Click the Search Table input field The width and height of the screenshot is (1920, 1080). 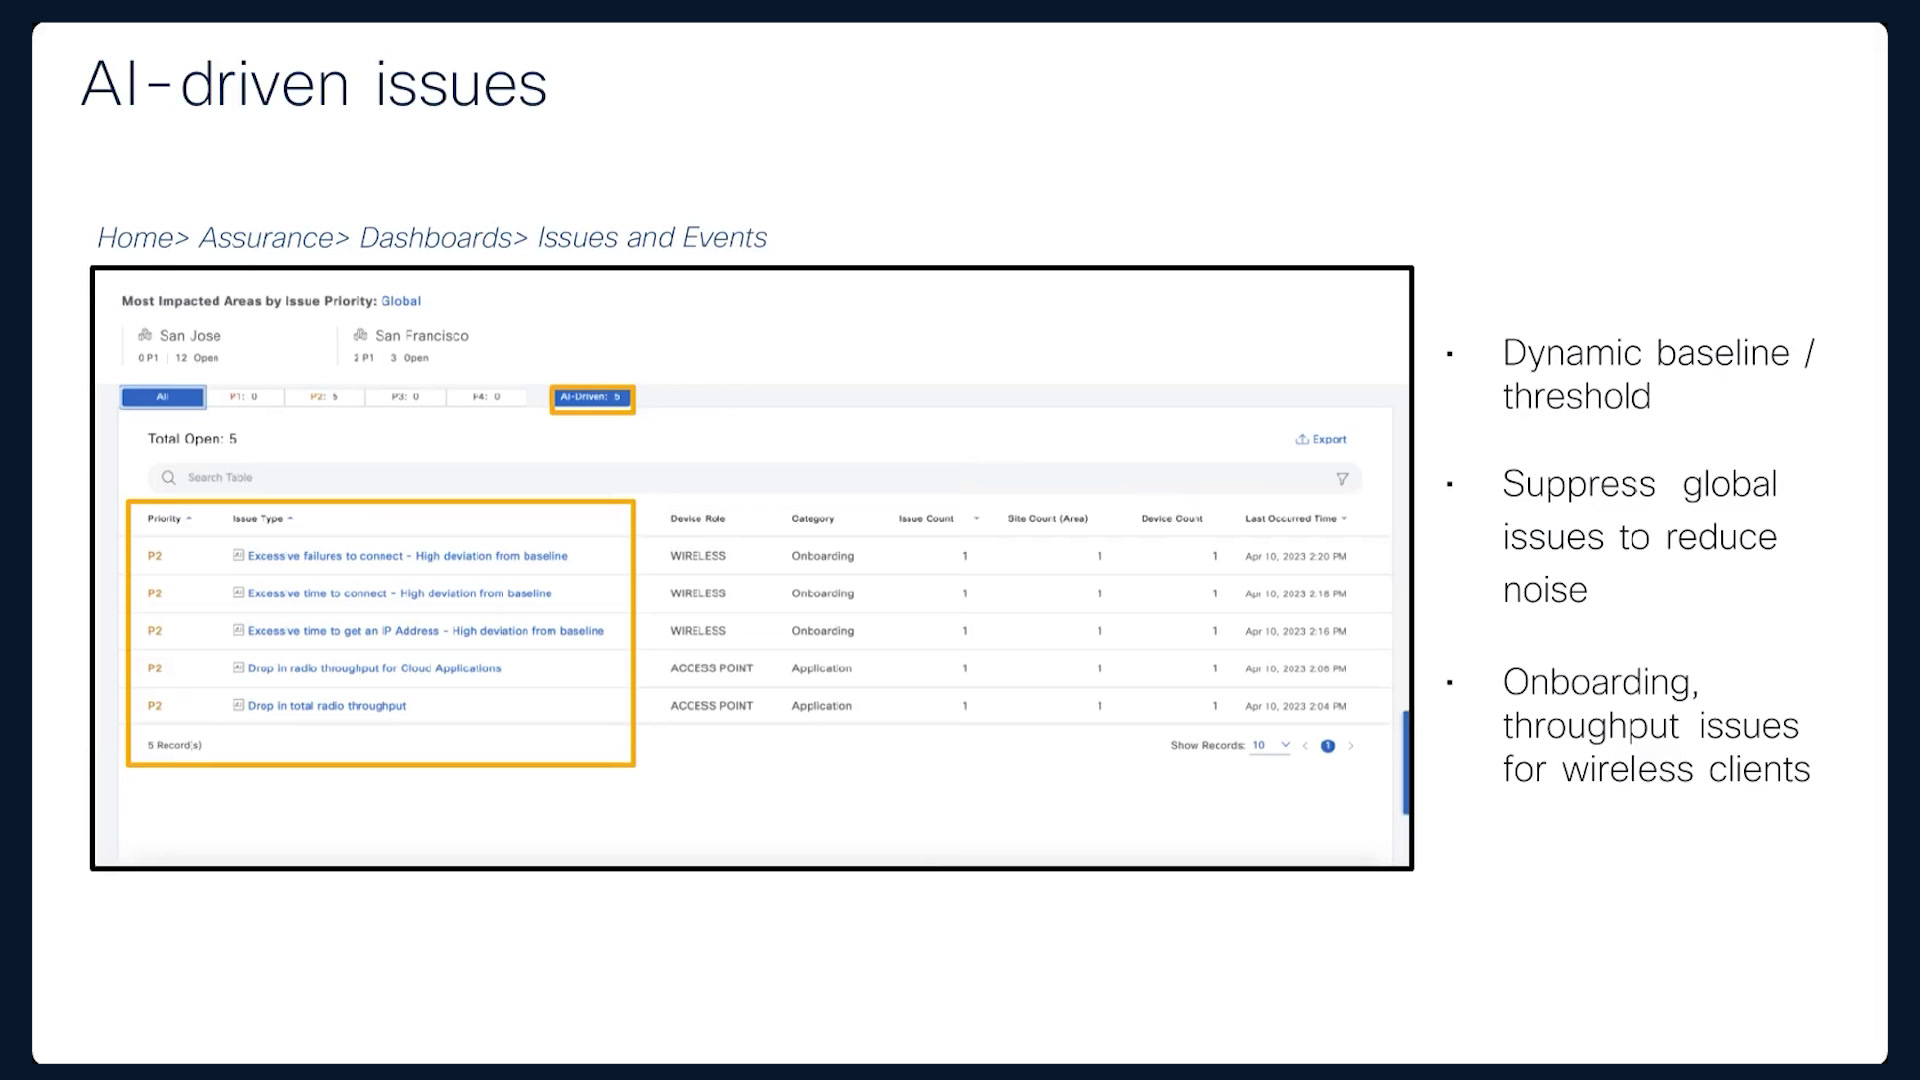[754, 478]
